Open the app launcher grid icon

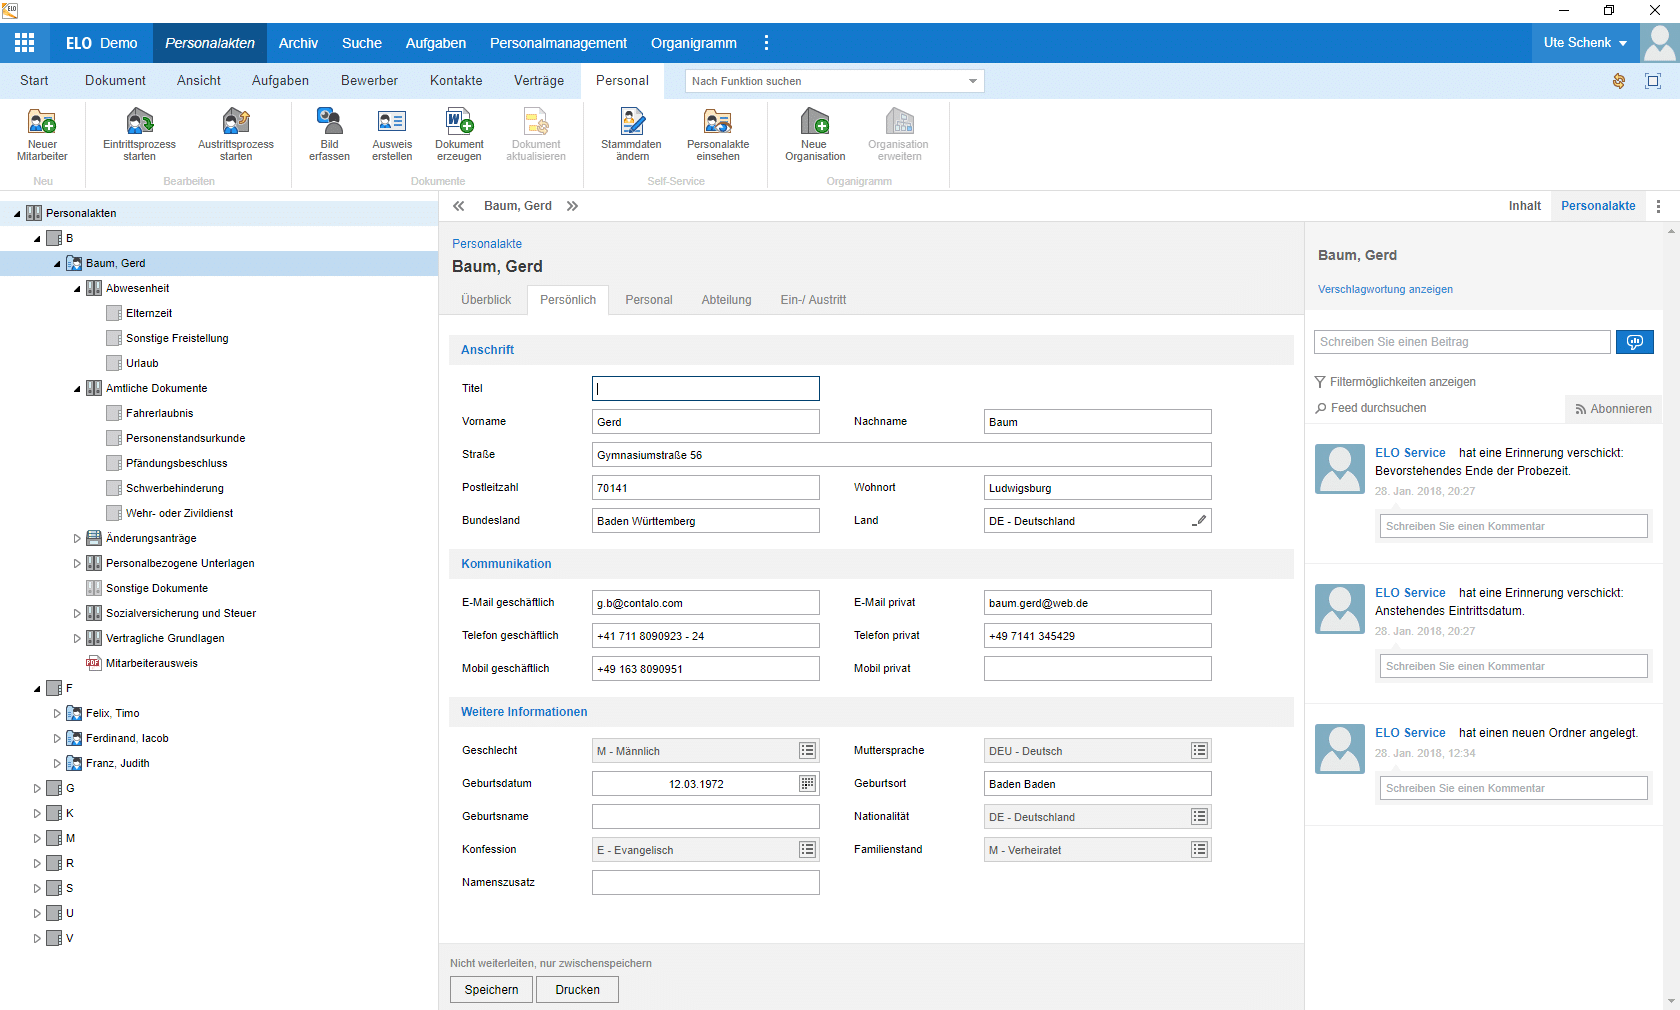coord(24,43)
